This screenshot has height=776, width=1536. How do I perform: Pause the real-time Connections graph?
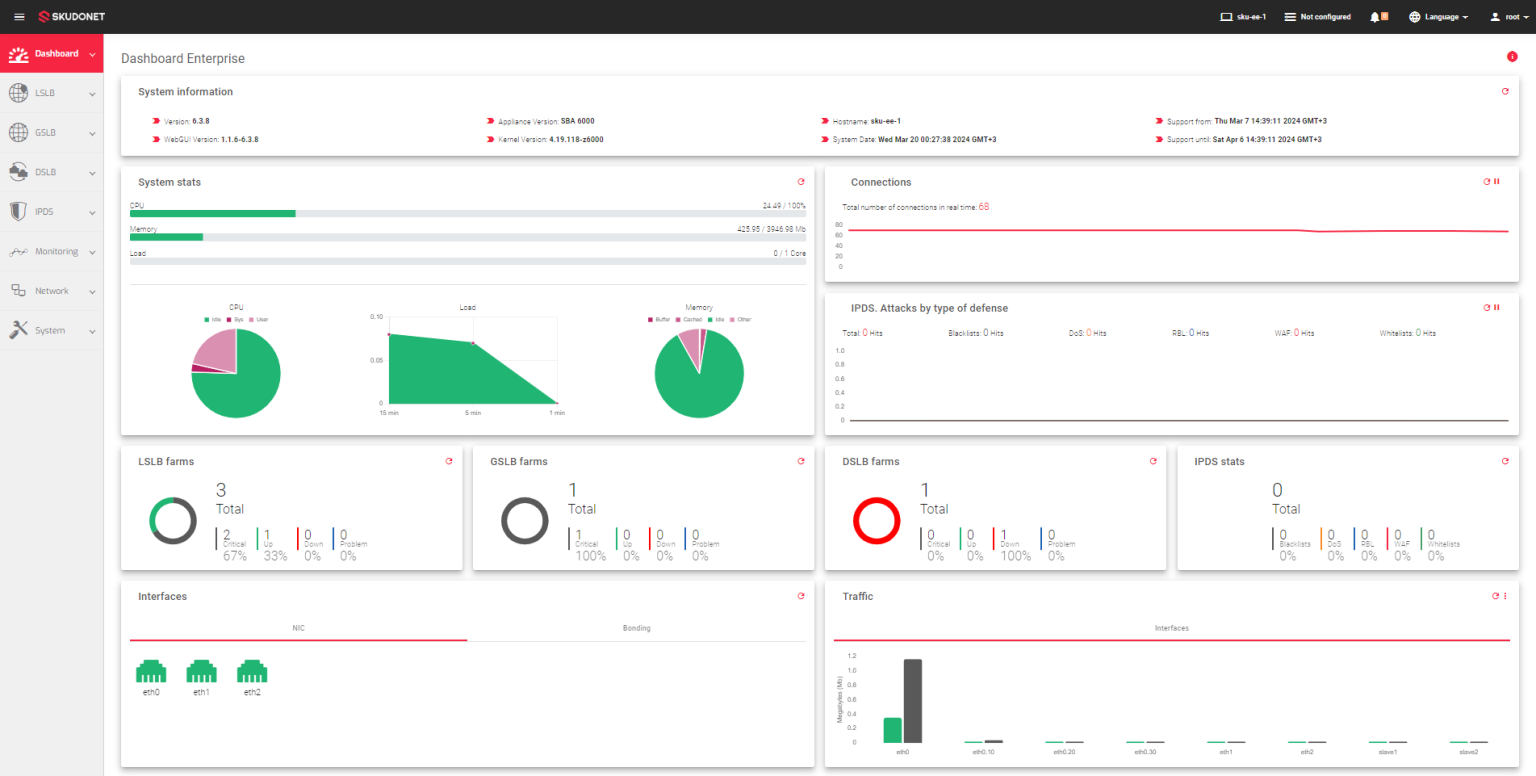point(1496,181)
